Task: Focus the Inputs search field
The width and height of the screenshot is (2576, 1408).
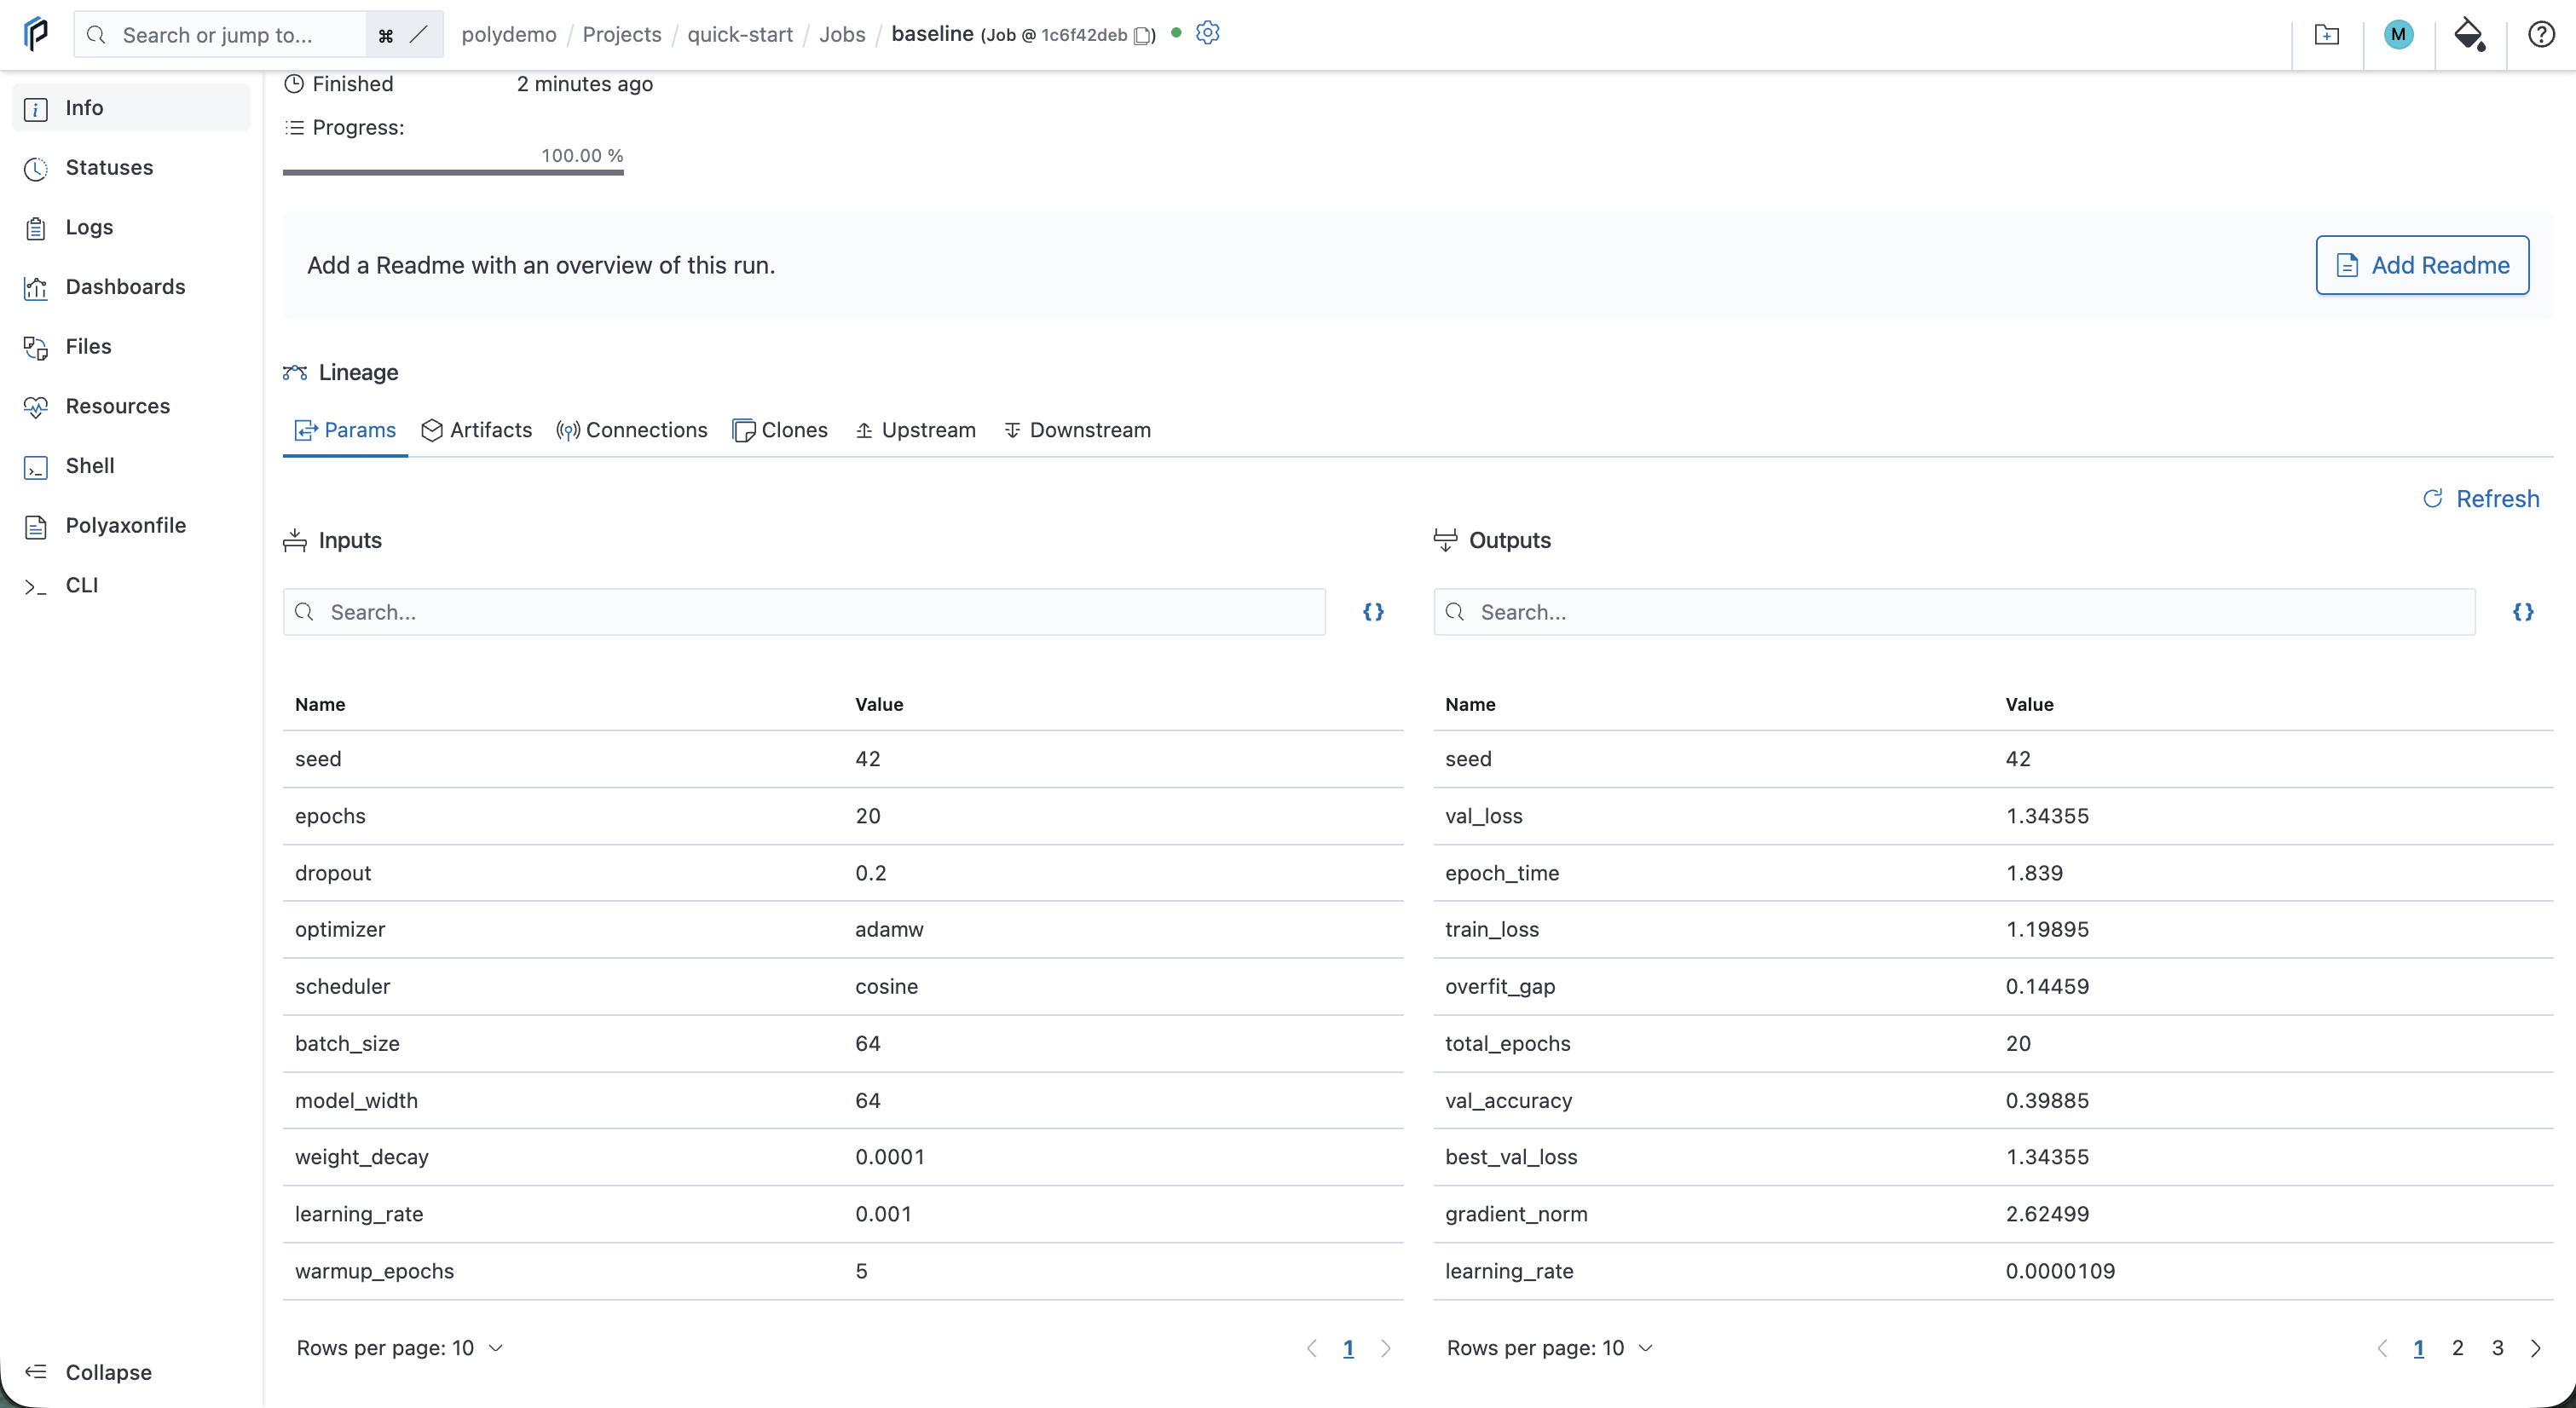Action: pyautogui.click(x=804, y=612)
